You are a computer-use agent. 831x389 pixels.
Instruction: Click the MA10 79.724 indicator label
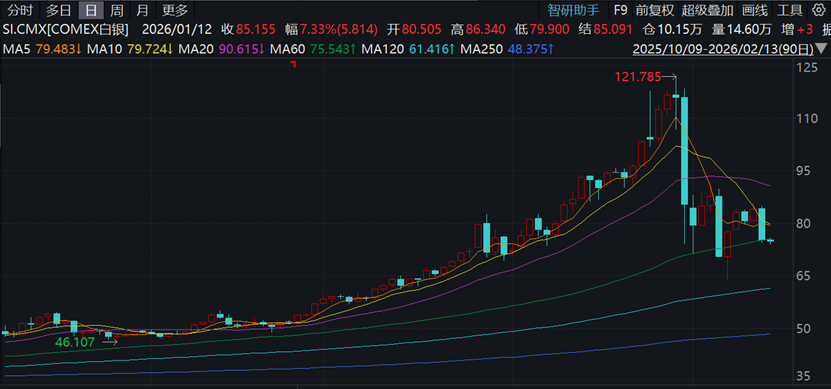coord(130,49)
